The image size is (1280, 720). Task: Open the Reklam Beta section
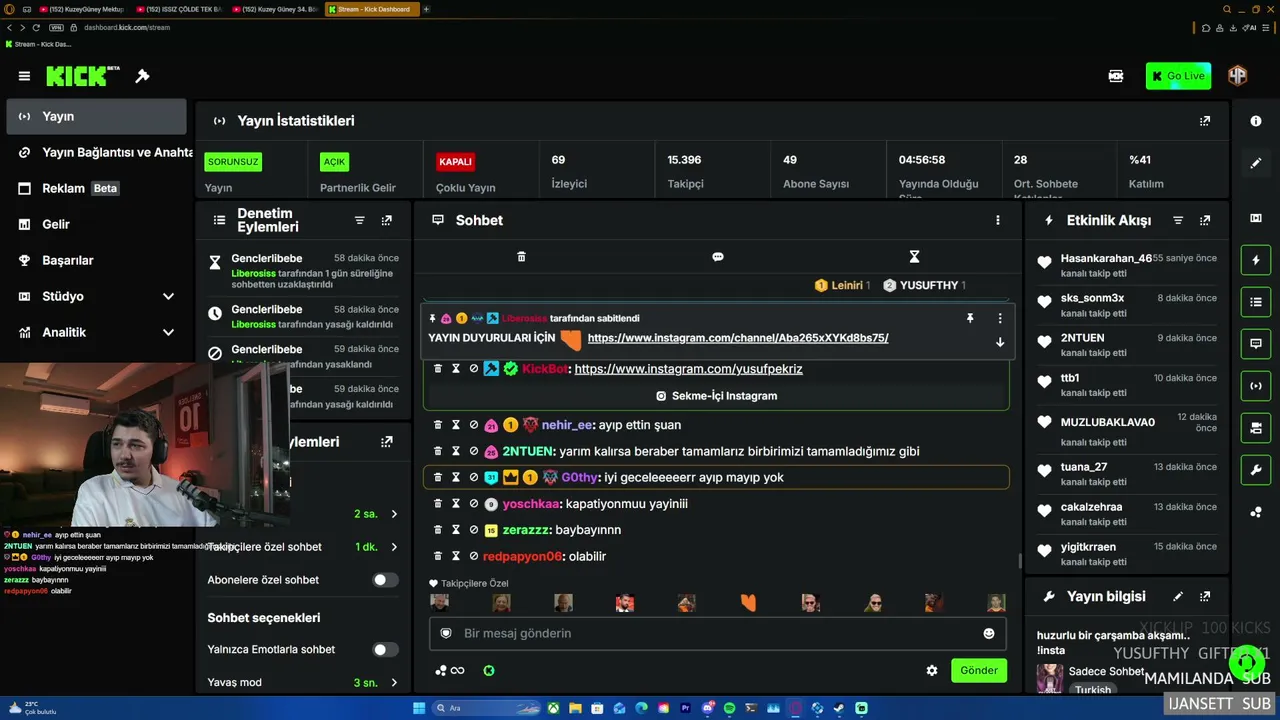click(x=96, y=188)
